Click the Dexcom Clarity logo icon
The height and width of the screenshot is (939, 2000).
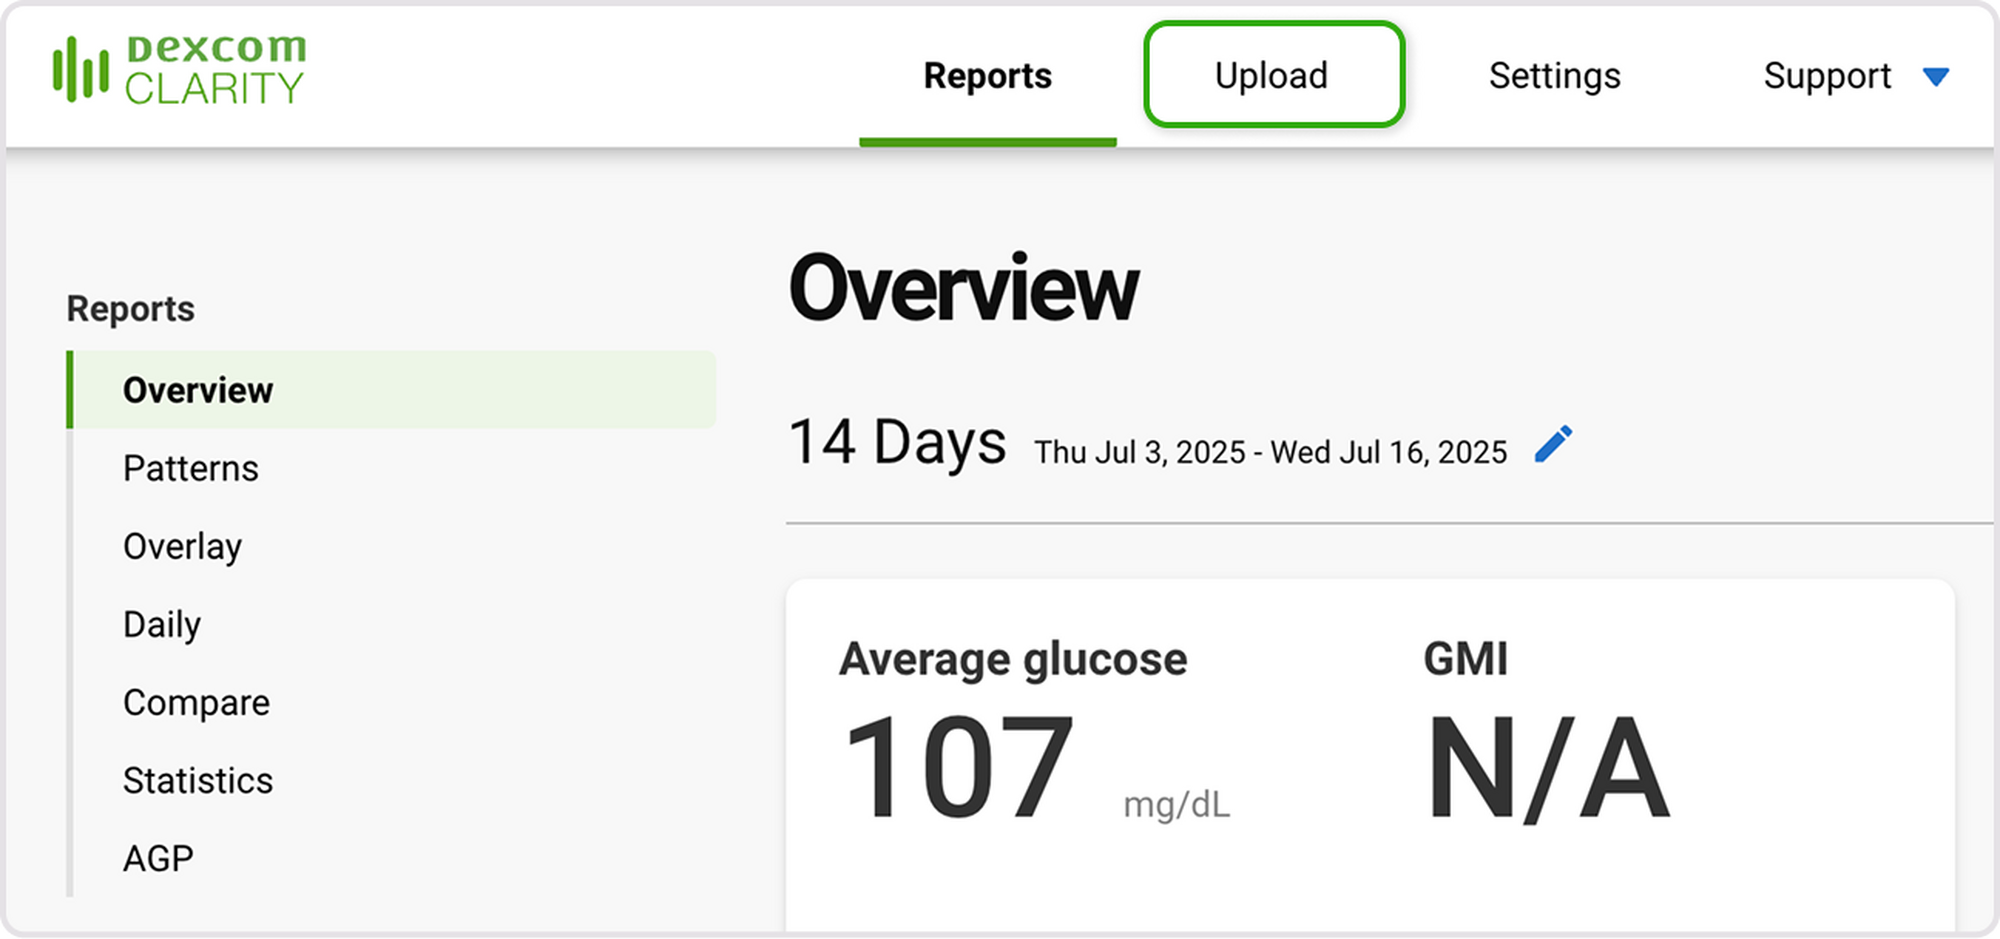[80, 69]
